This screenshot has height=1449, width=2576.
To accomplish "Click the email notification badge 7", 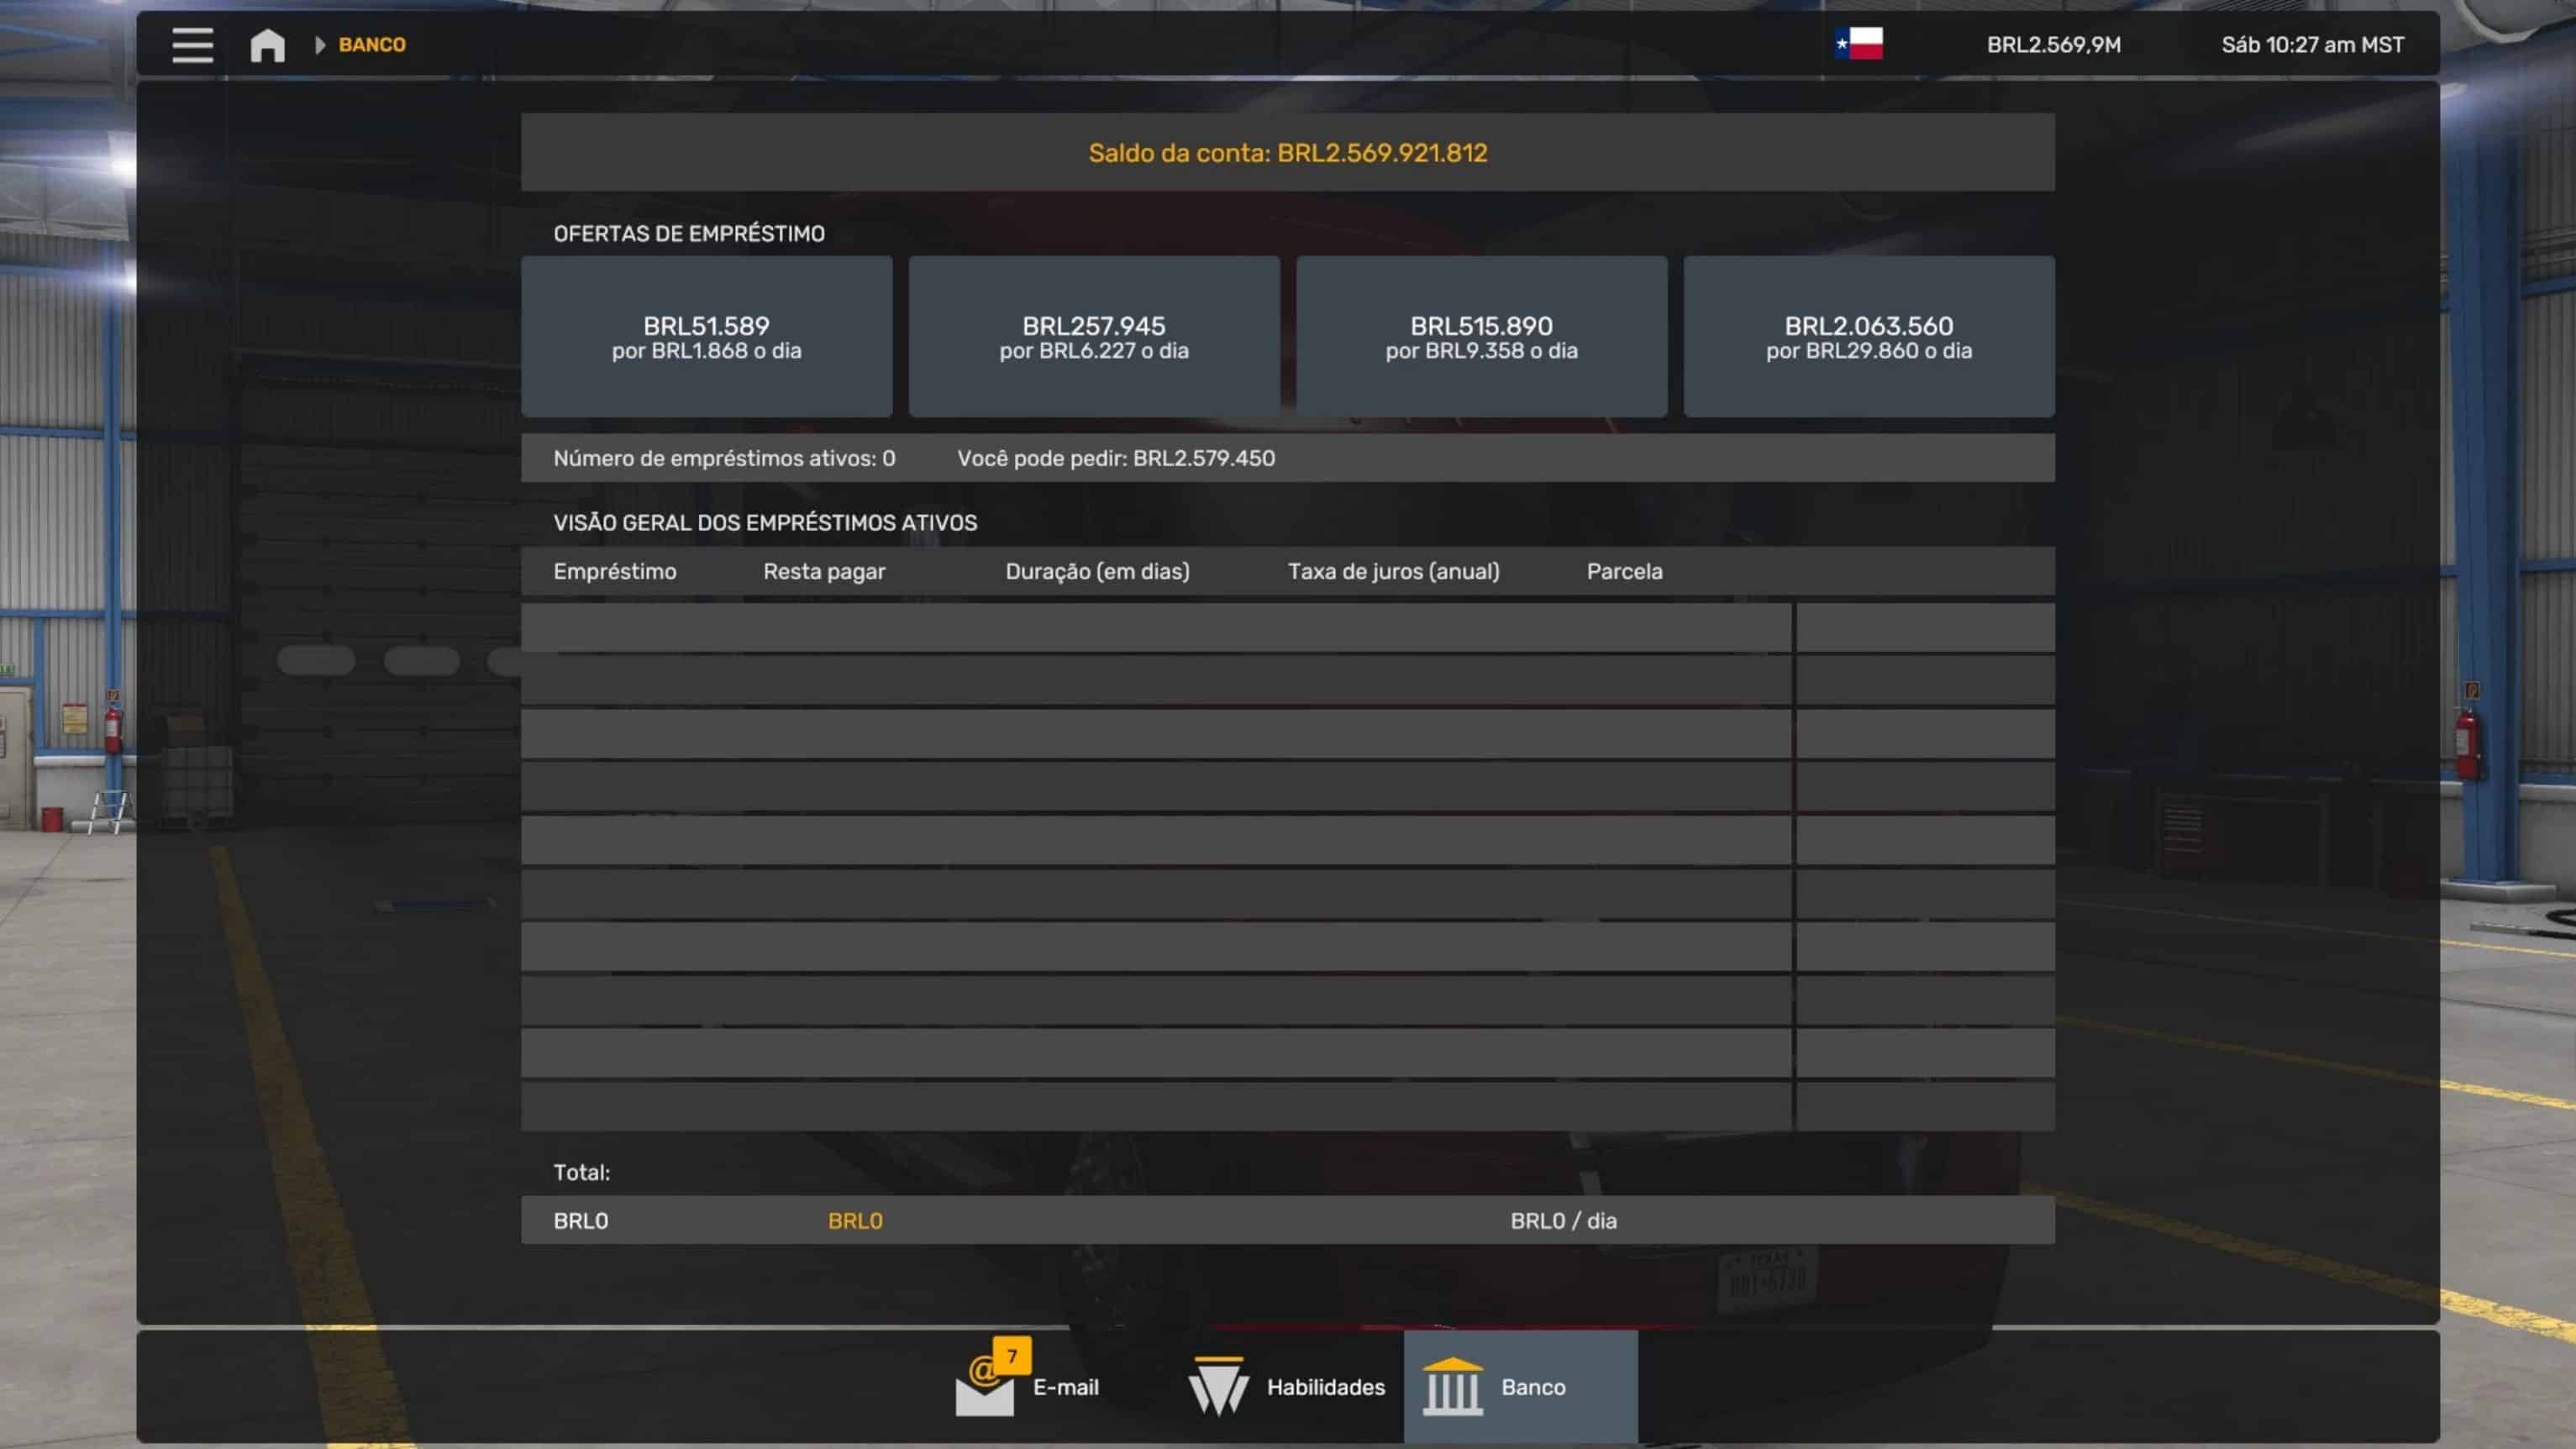I will [x=1012, y=1356].
